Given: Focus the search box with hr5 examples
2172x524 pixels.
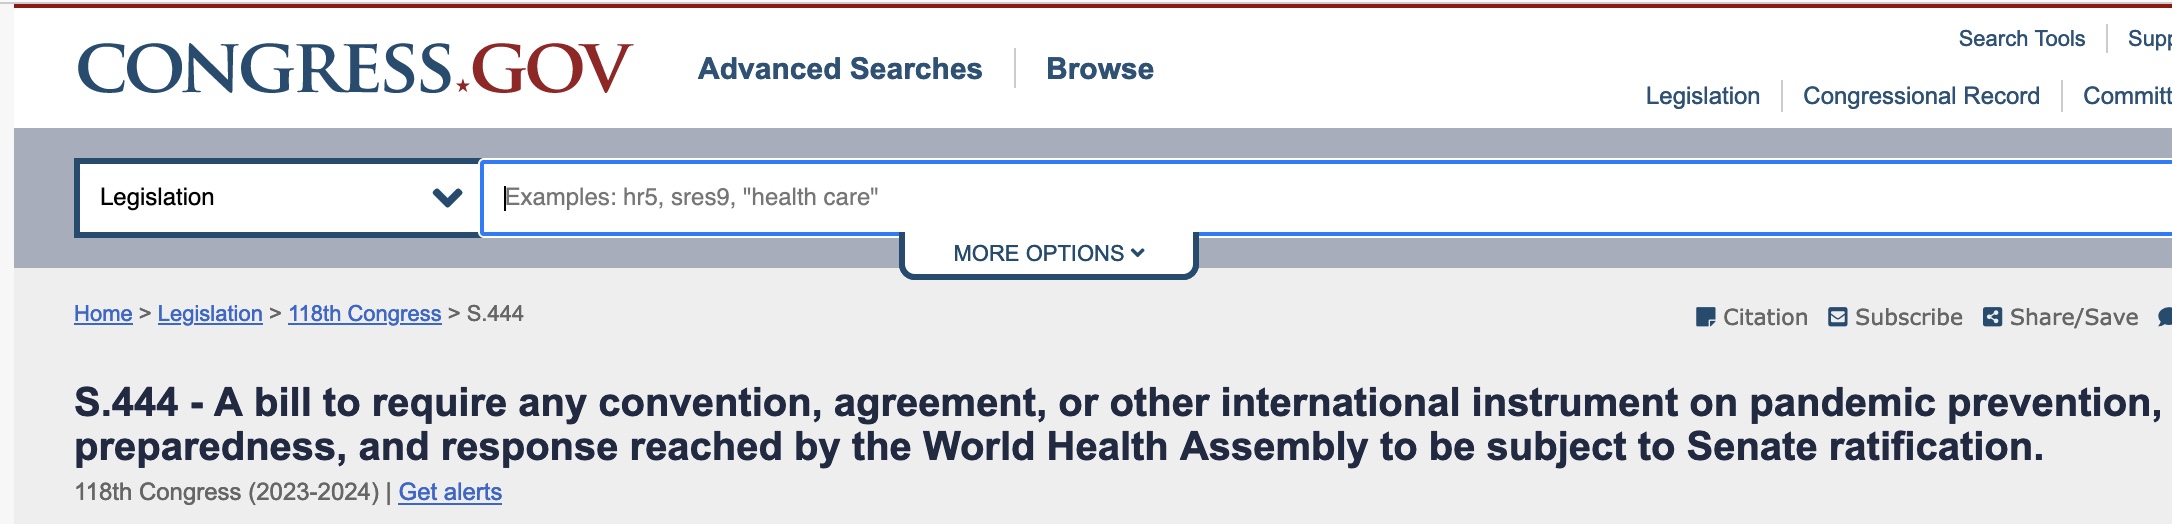Looking at the screenshot, I should [x=1300, y=197].
